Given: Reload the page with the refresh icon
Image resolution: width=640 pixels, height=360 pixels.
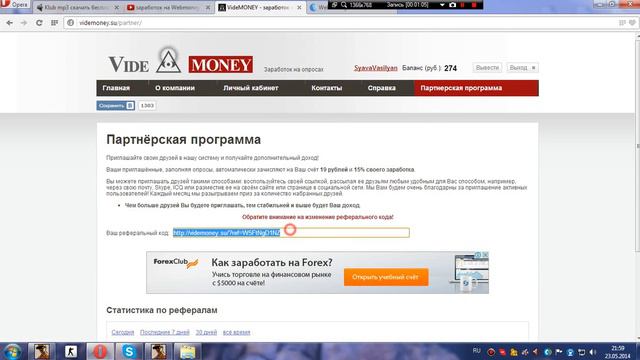Looking at the screenshot, I should [x=39, y=23].
